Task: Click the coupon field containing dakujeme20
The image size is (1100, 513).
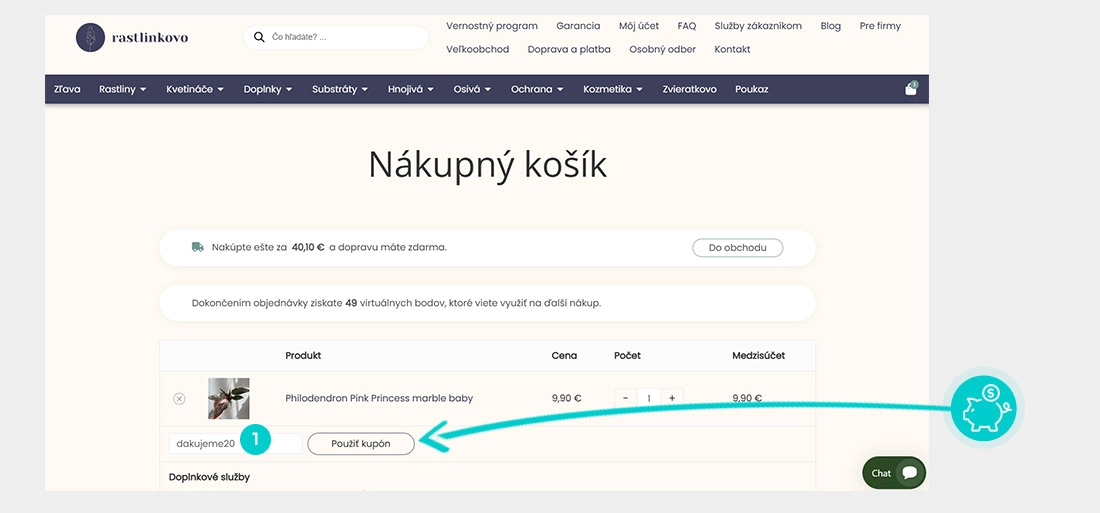Action: (x=236, y=444)
